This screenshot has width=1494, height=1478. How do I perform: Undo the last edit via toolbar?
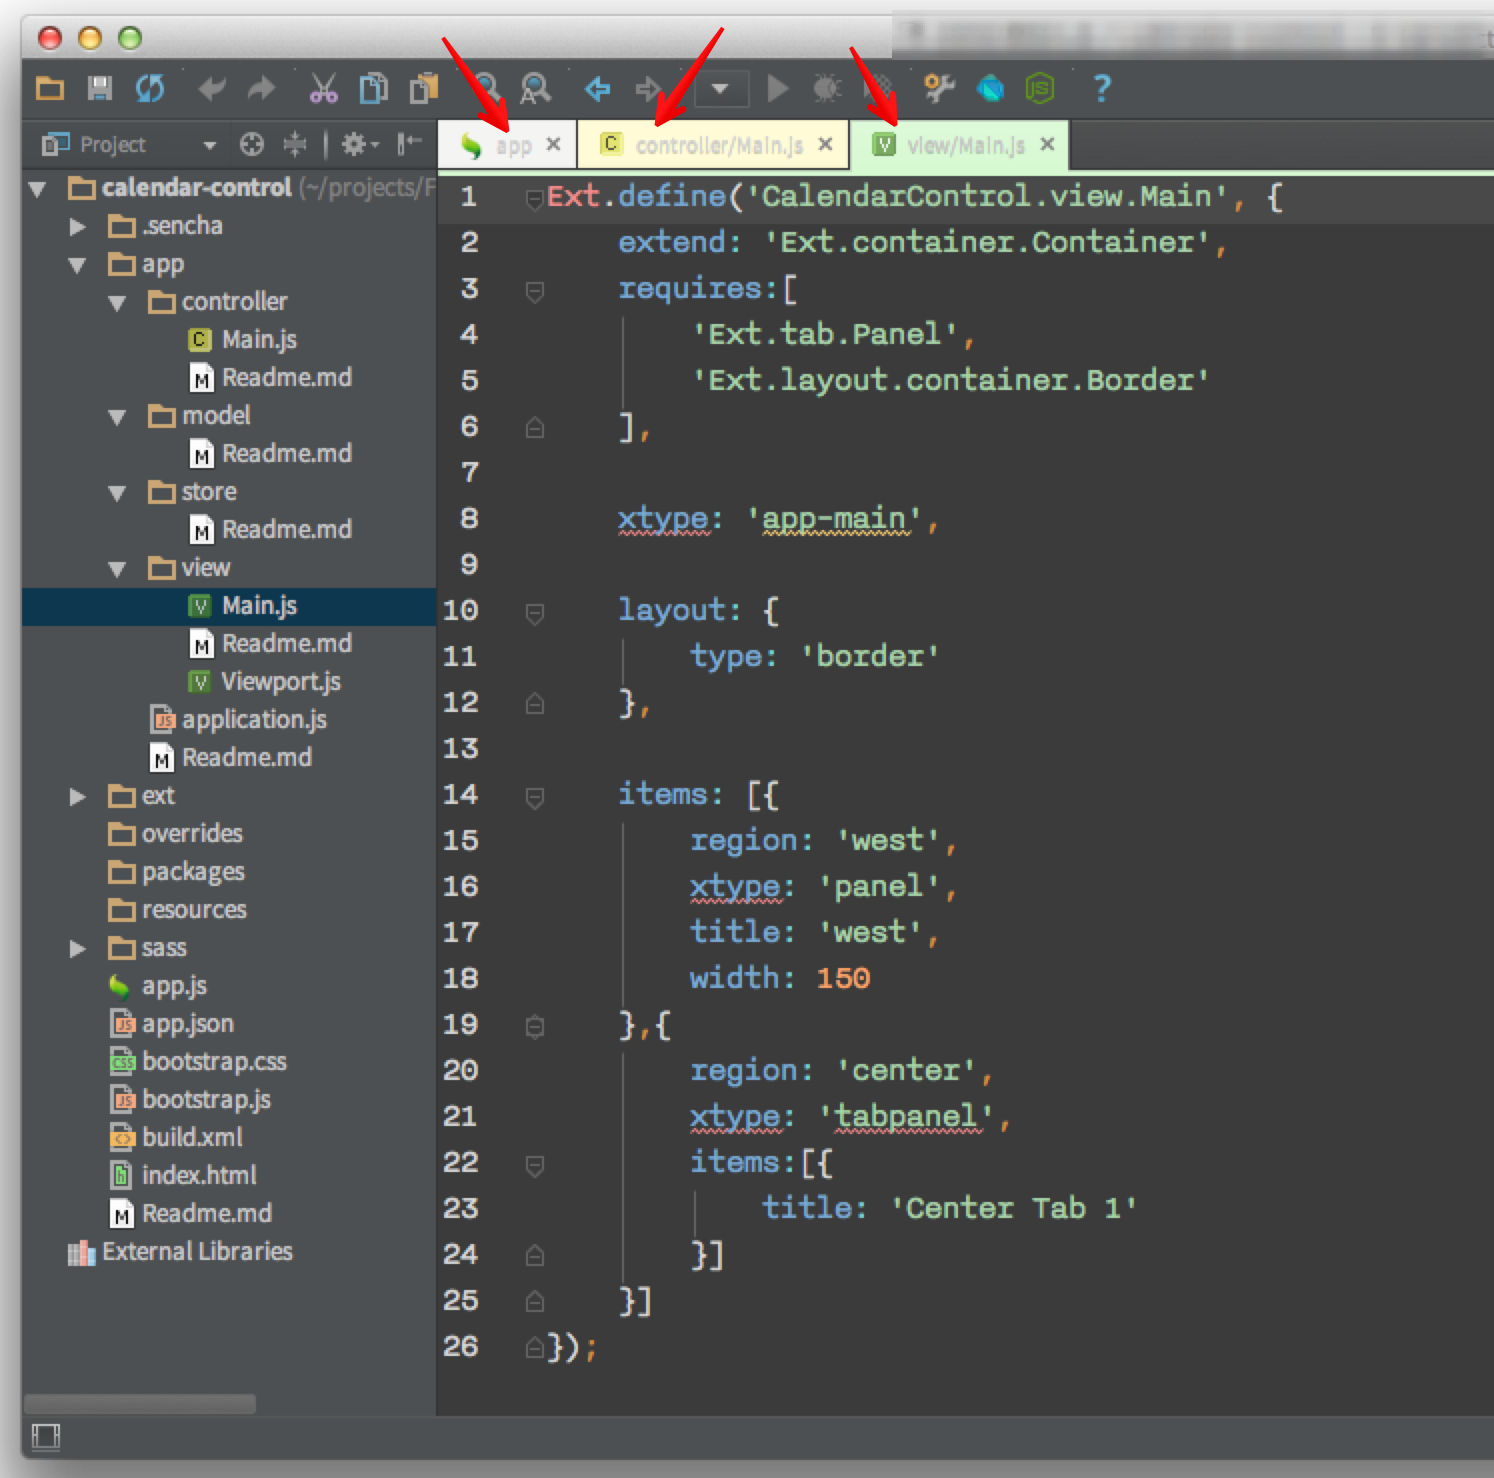point(211,89)
